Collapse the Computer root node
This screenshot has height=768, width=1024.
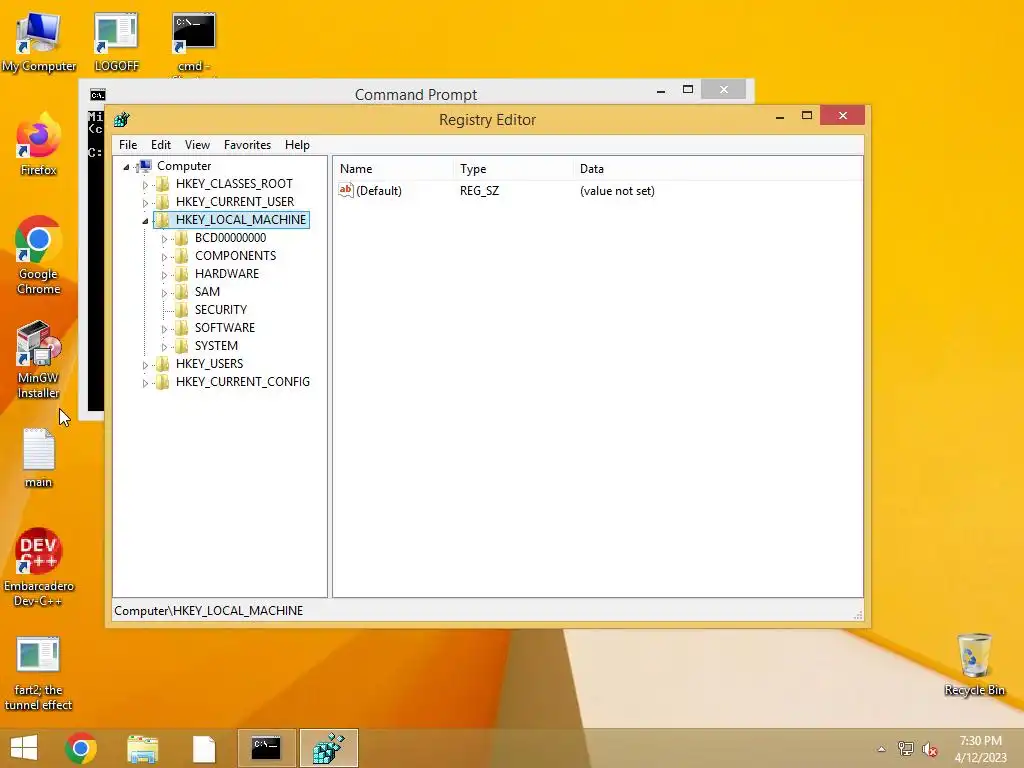(126, 167)
